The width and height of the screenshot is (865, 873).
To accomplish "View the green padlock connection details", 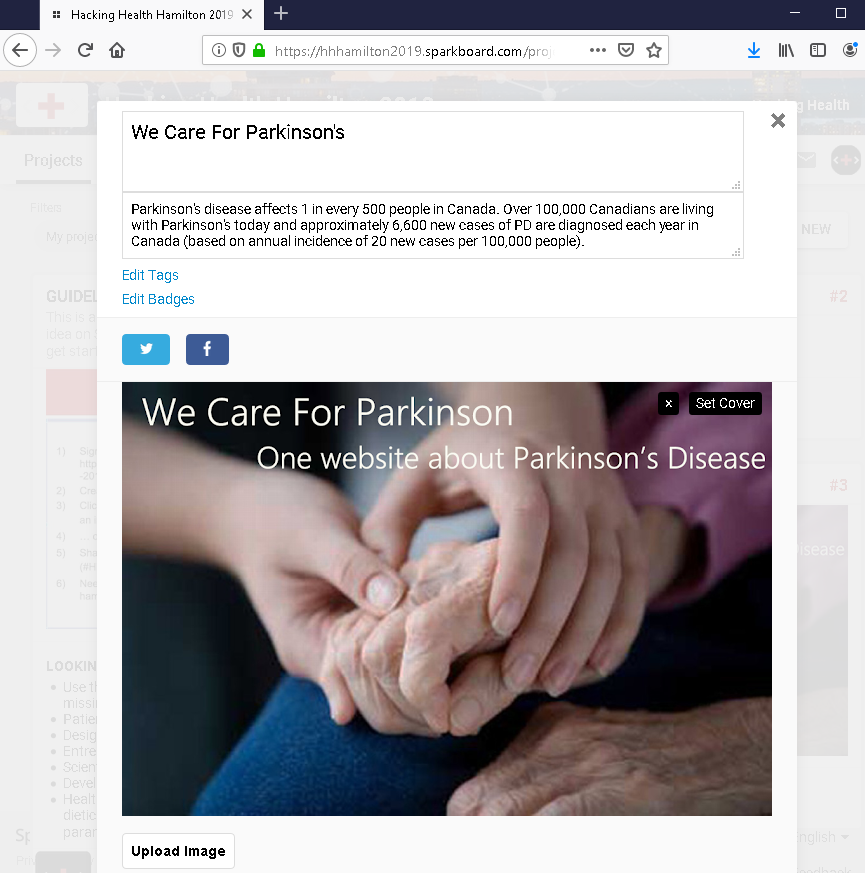I will pos(259,51).
